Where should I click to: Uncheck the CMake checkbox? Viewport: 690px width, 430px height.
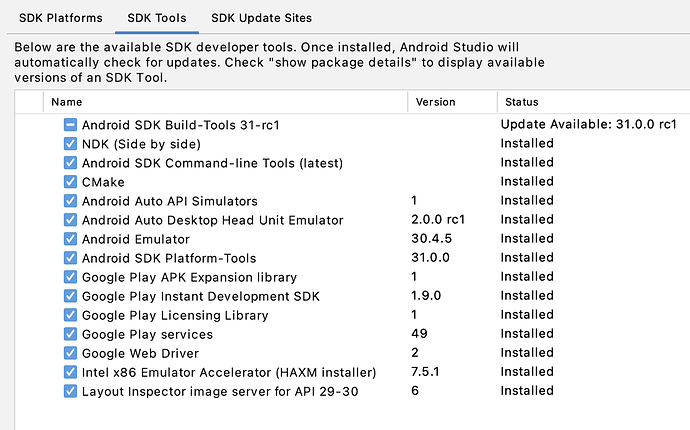[70, 182]
